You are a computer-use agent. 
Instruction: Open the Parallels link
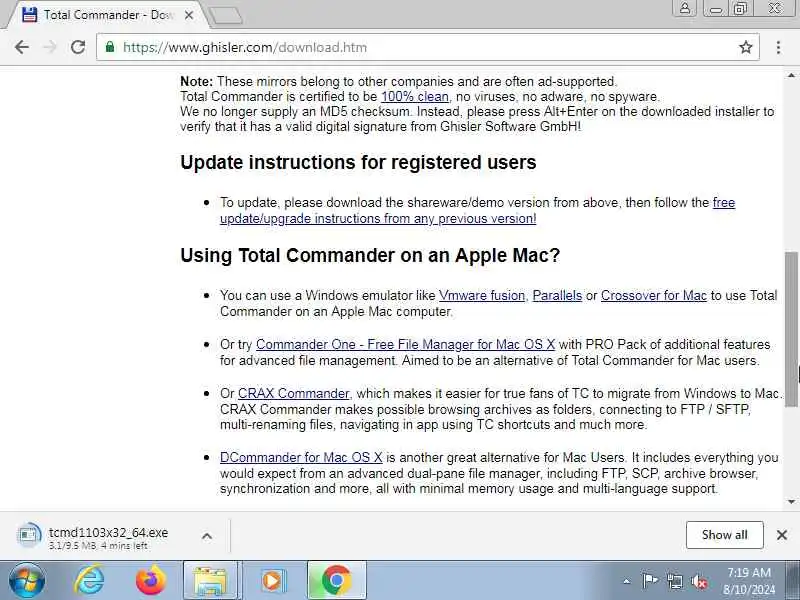(557, 295)
